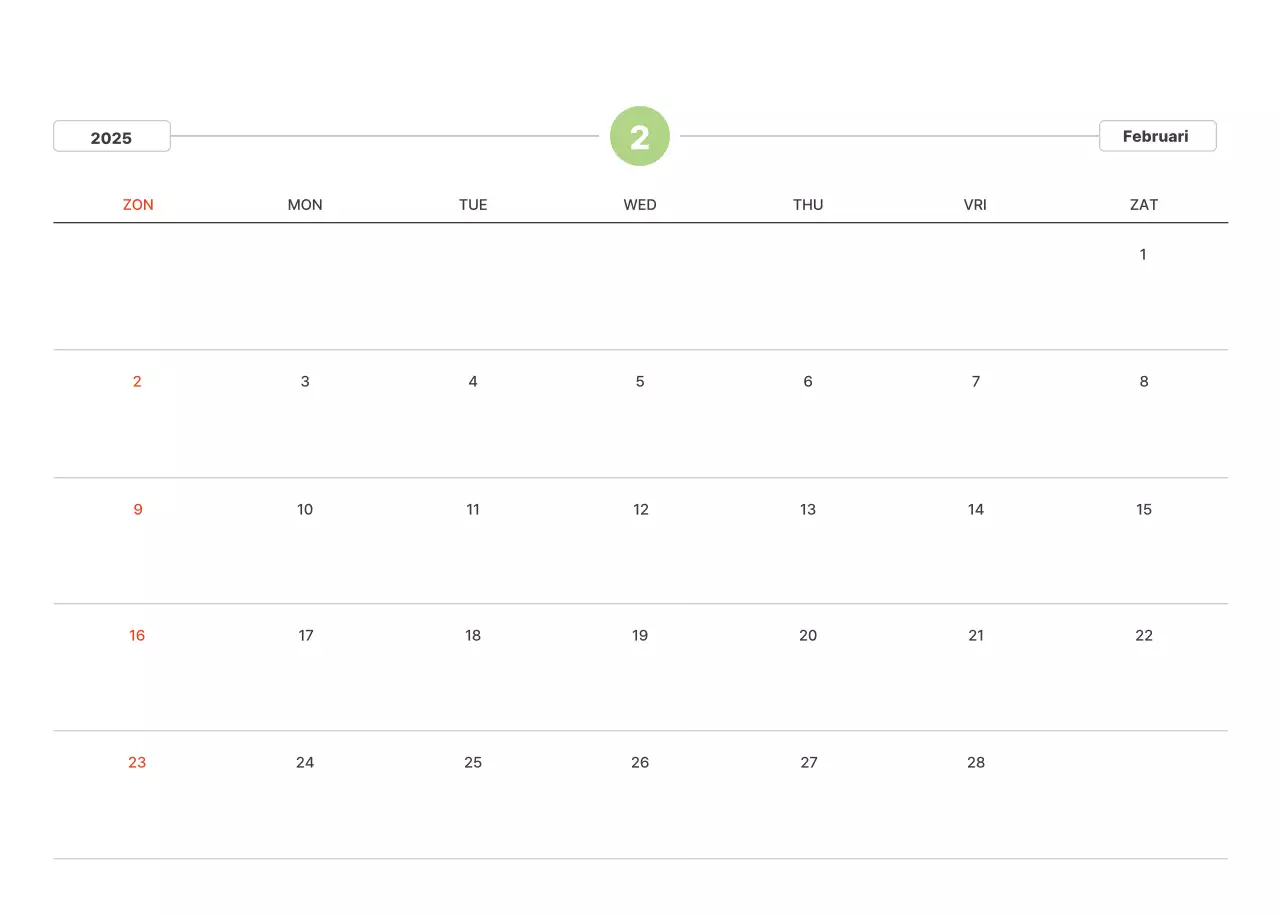1280x916 pixels.
Task: Select date 5 on Wednesday
Action: (640, 381)
